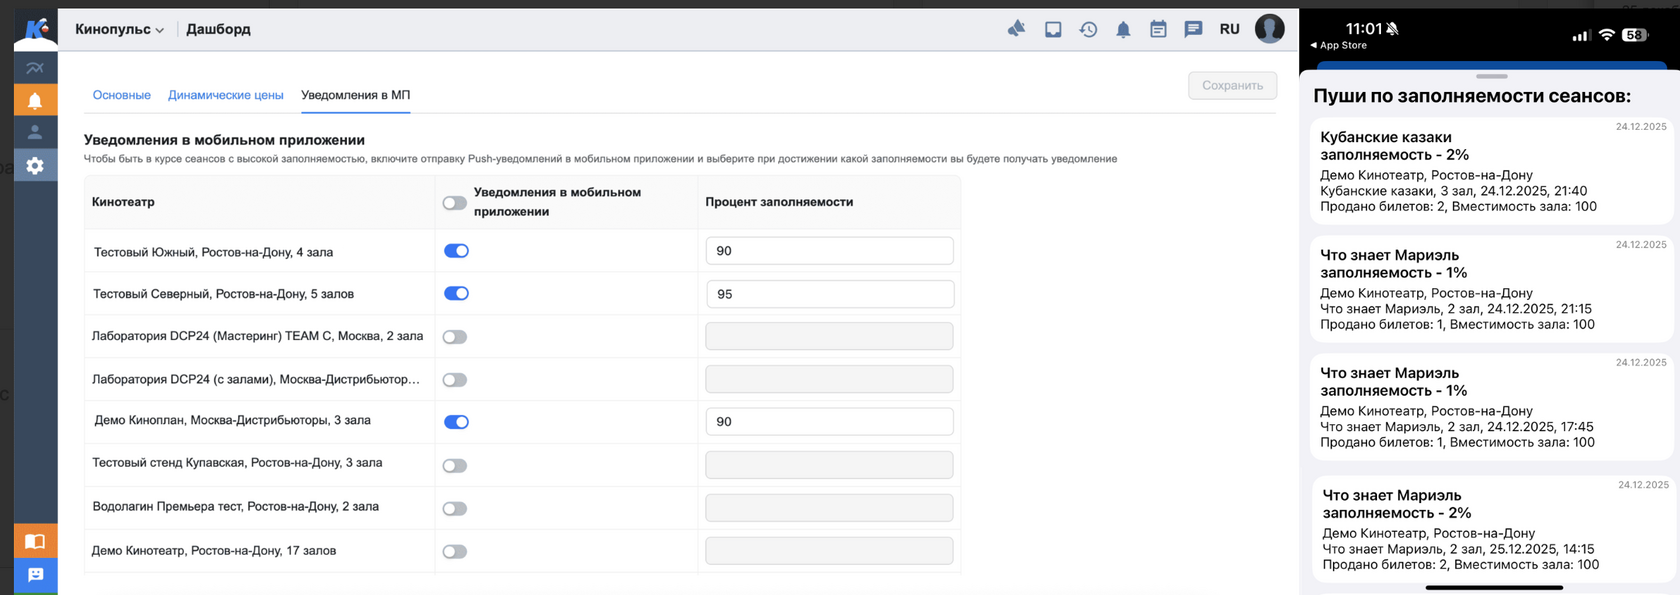
Task: Open the user profile icon in the left sidebar
Action: [35, 132]
